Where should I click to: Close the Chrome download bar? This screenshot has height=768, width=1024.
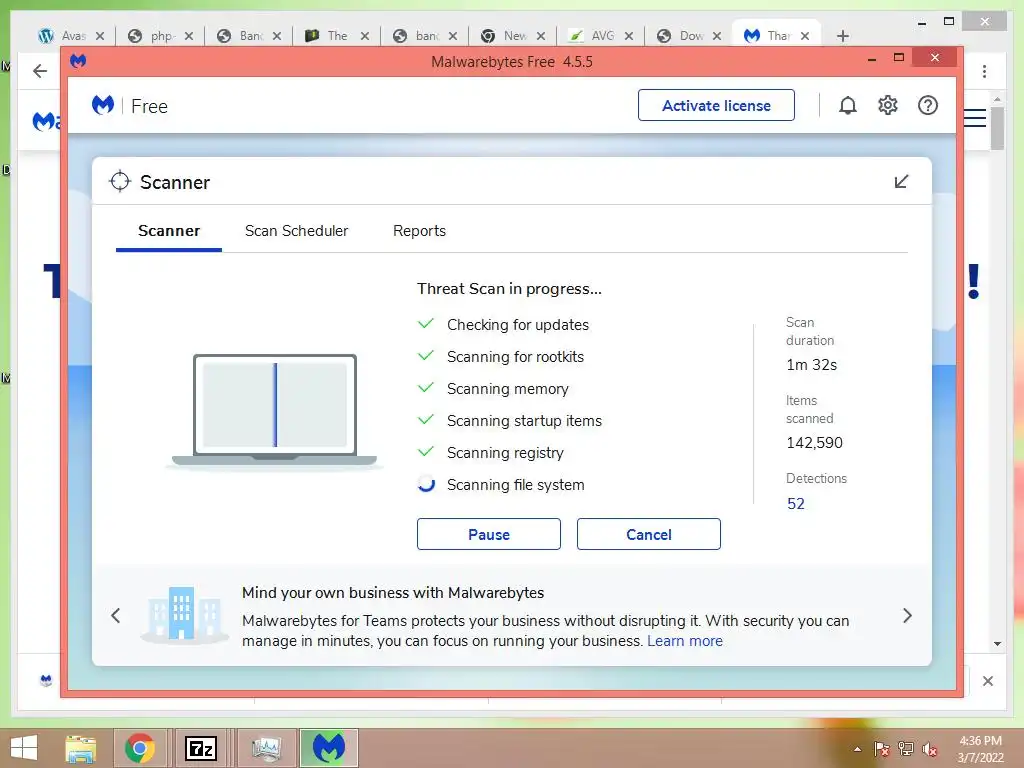tap(987, 681)
